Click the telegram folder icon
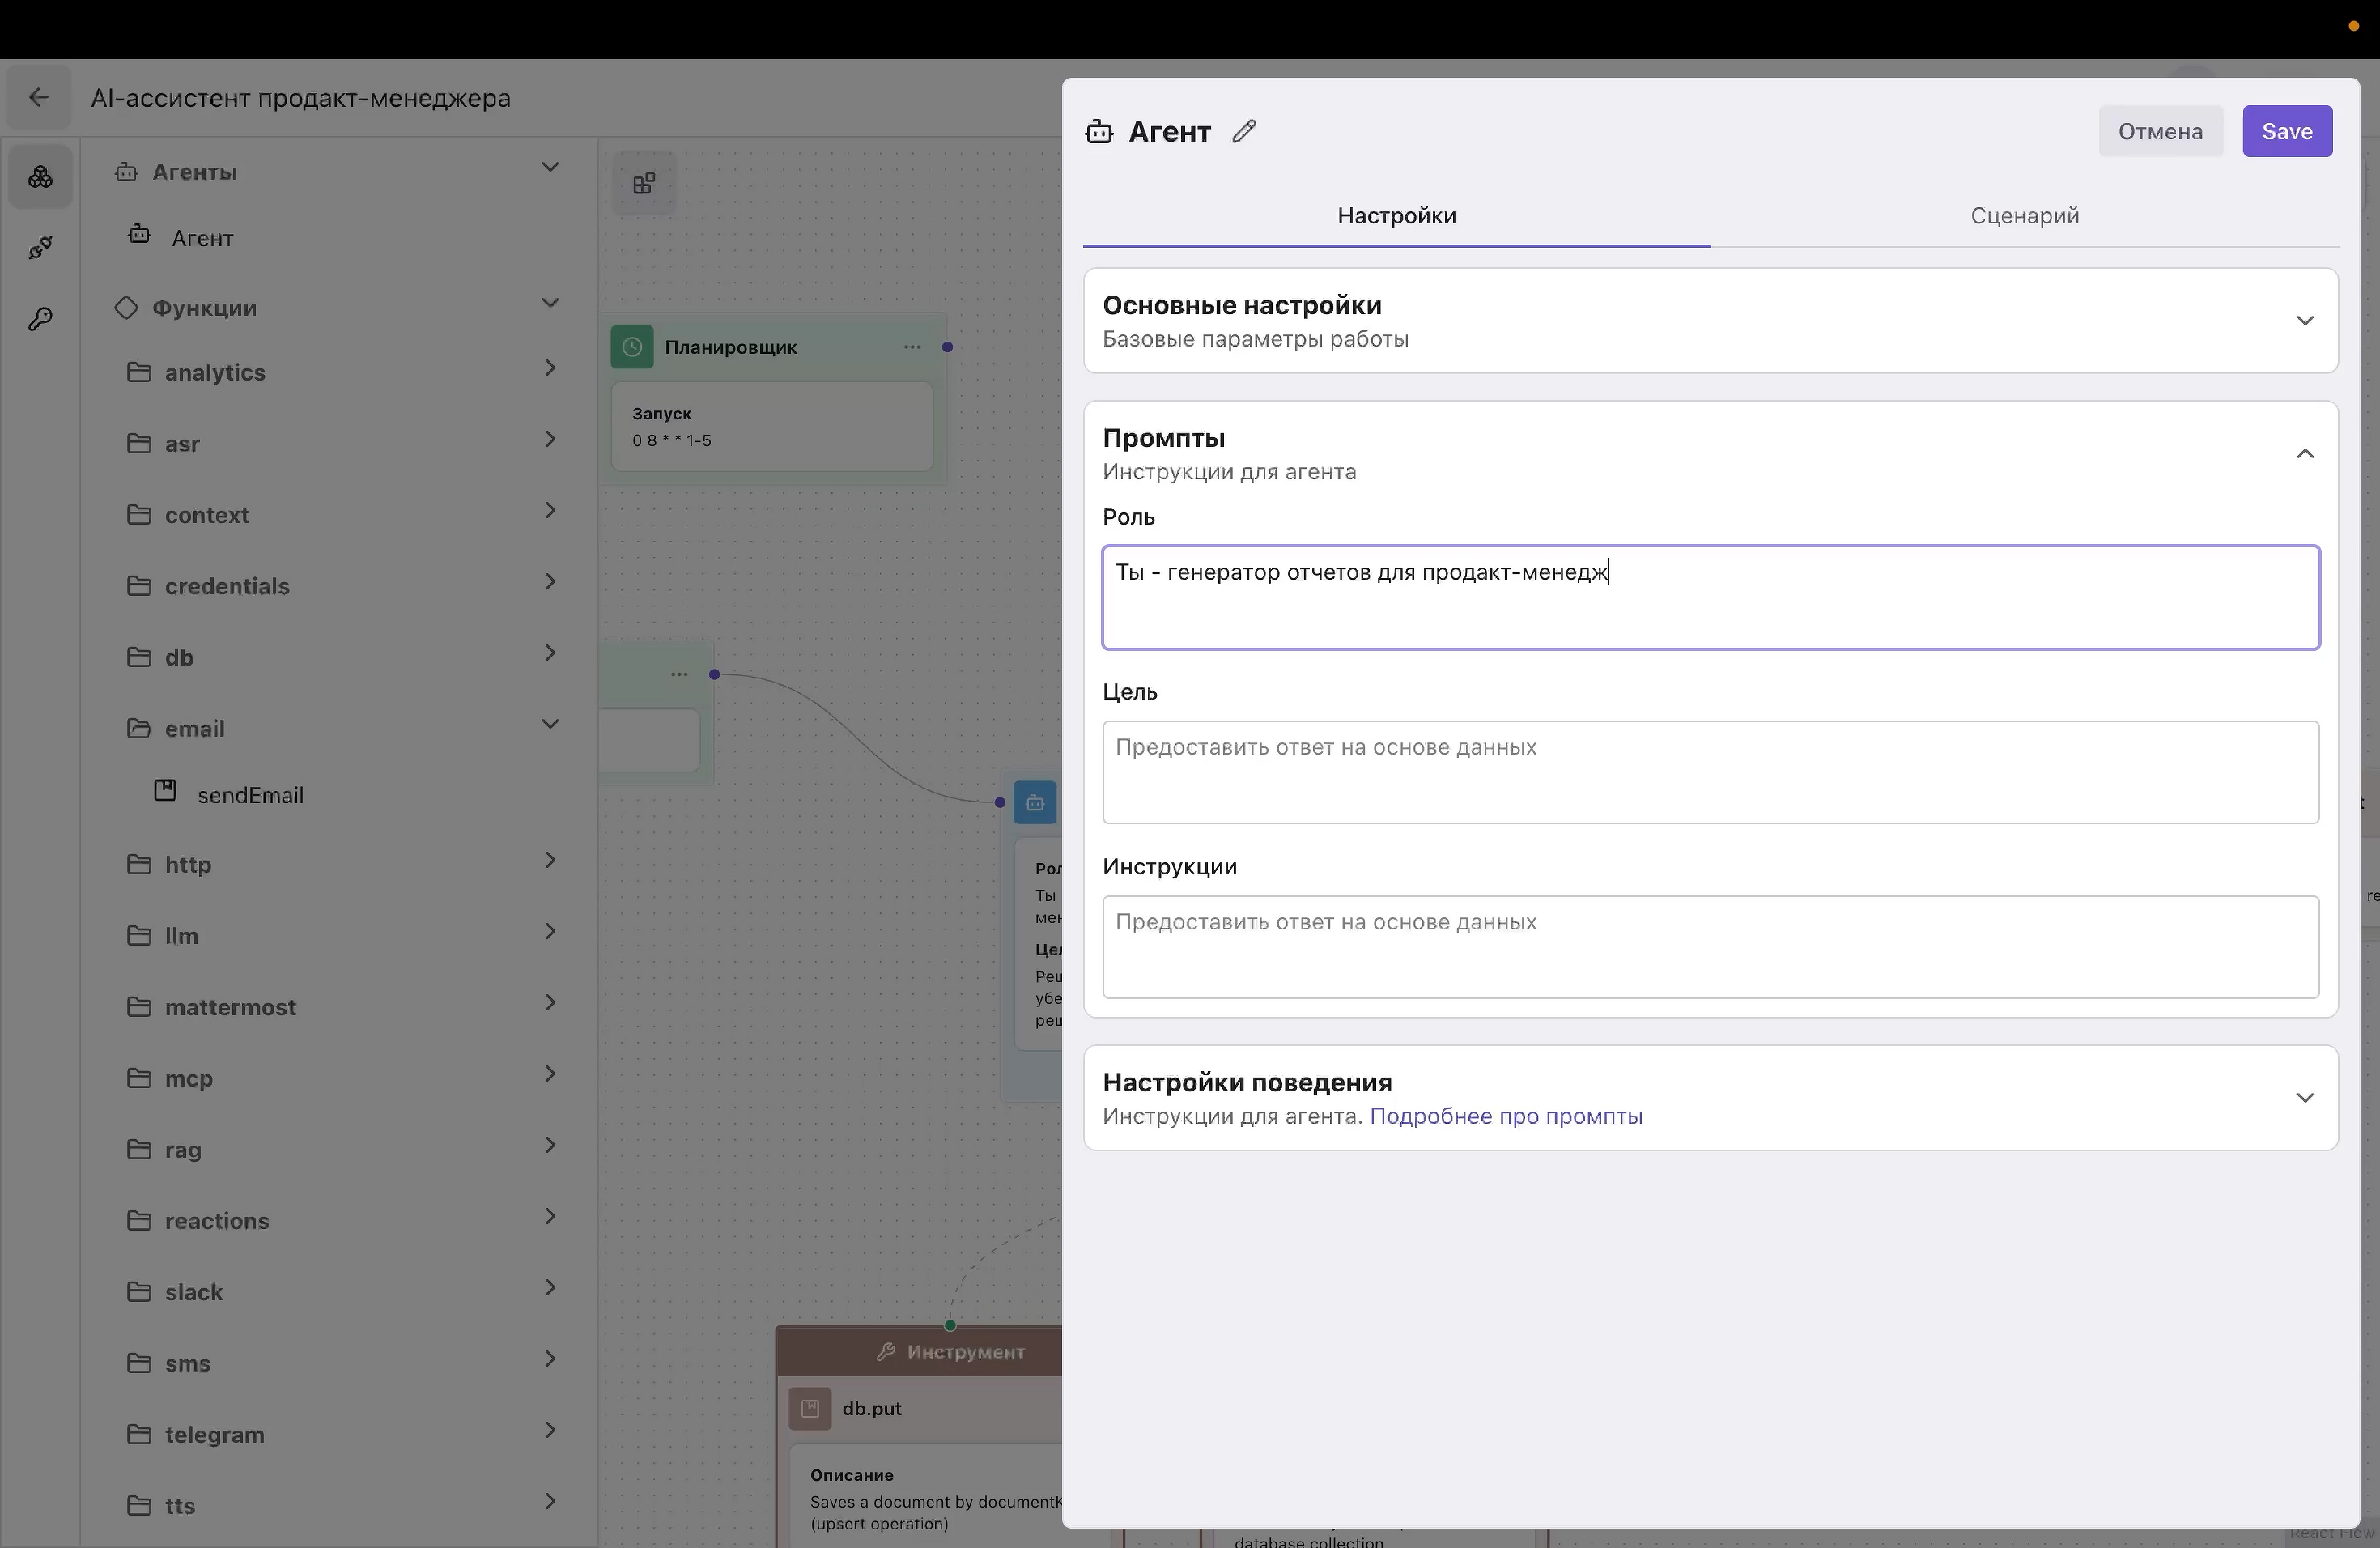2380x1548 pixels. click(x=139, y=1434)
